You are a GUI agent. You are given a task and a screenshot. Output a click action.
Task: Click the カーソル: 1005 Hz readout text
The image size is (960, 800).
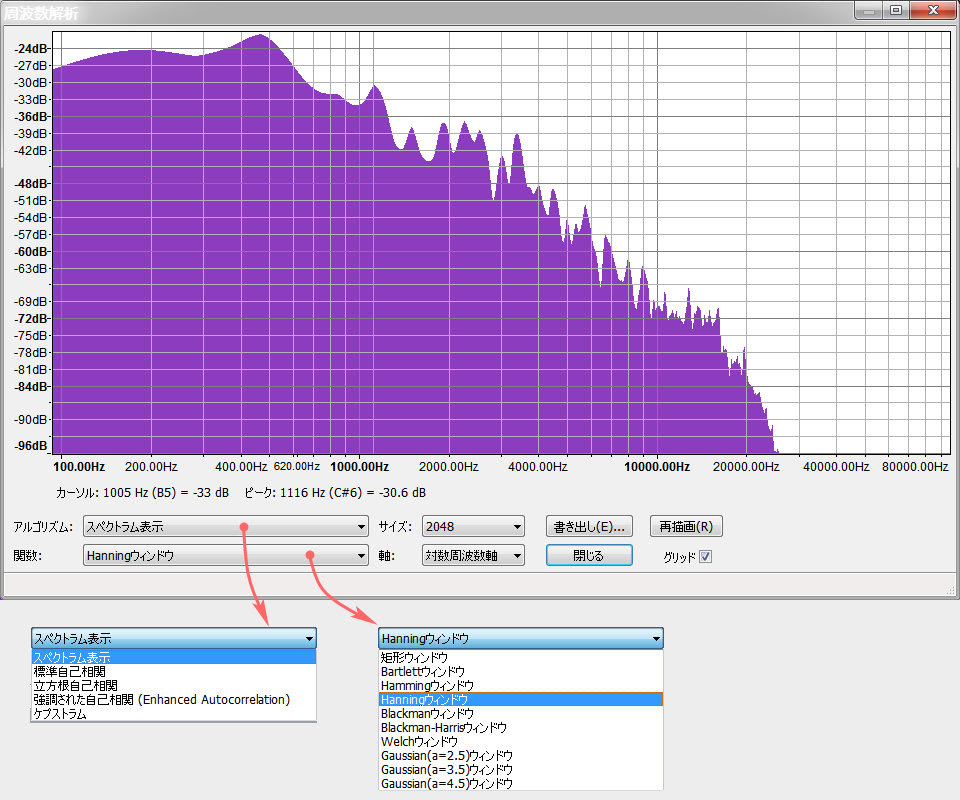142,493
